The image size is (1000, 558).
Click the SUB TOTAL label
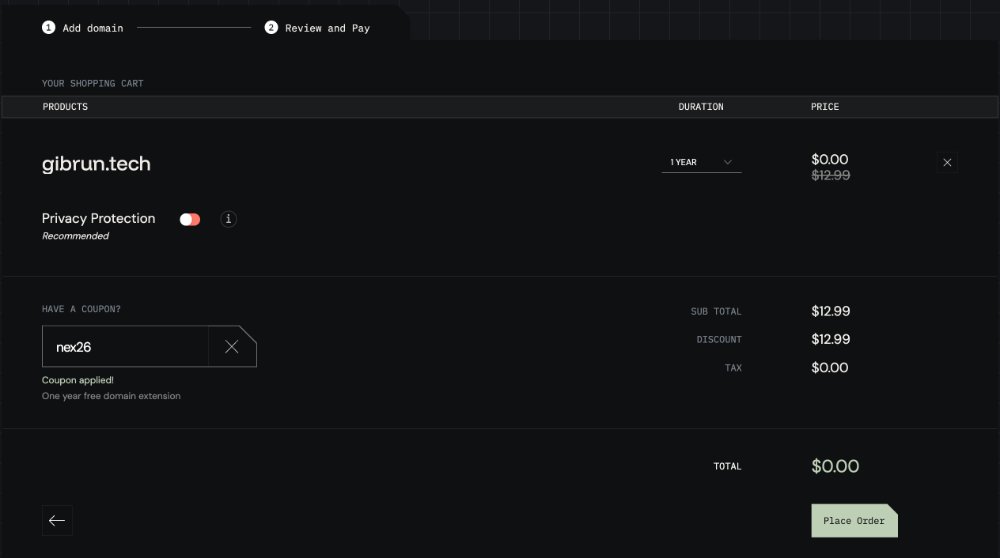[716, 311]
